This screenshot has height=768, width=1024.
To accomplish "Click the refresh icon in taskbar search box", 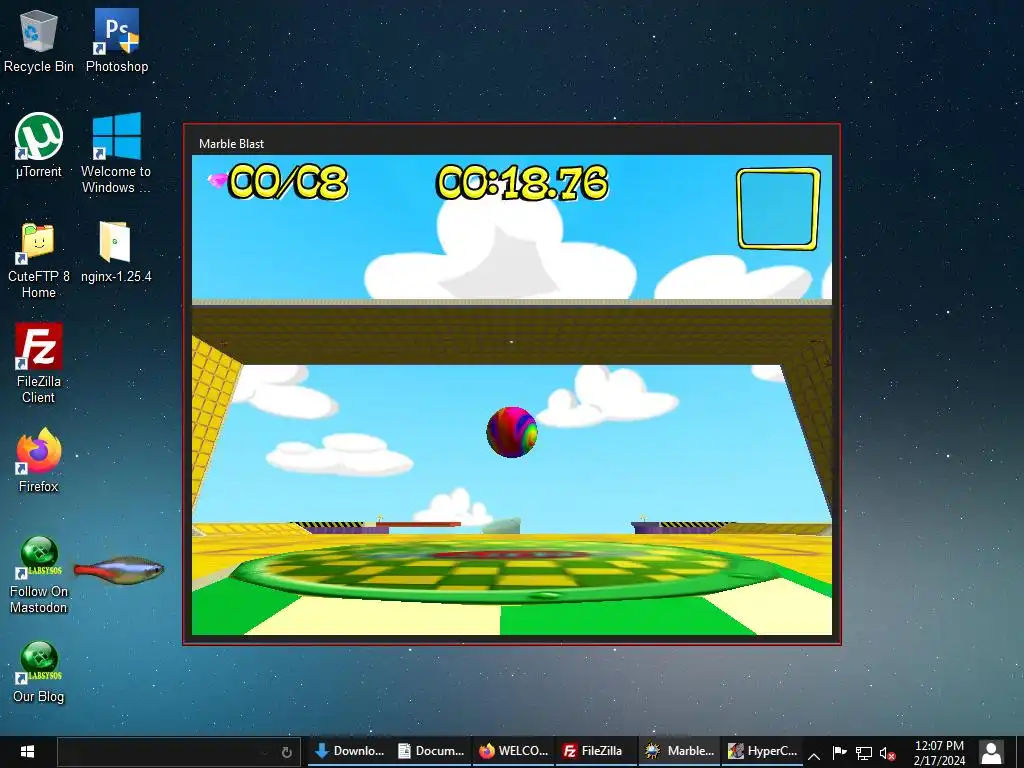I will (x=286, y=752).
